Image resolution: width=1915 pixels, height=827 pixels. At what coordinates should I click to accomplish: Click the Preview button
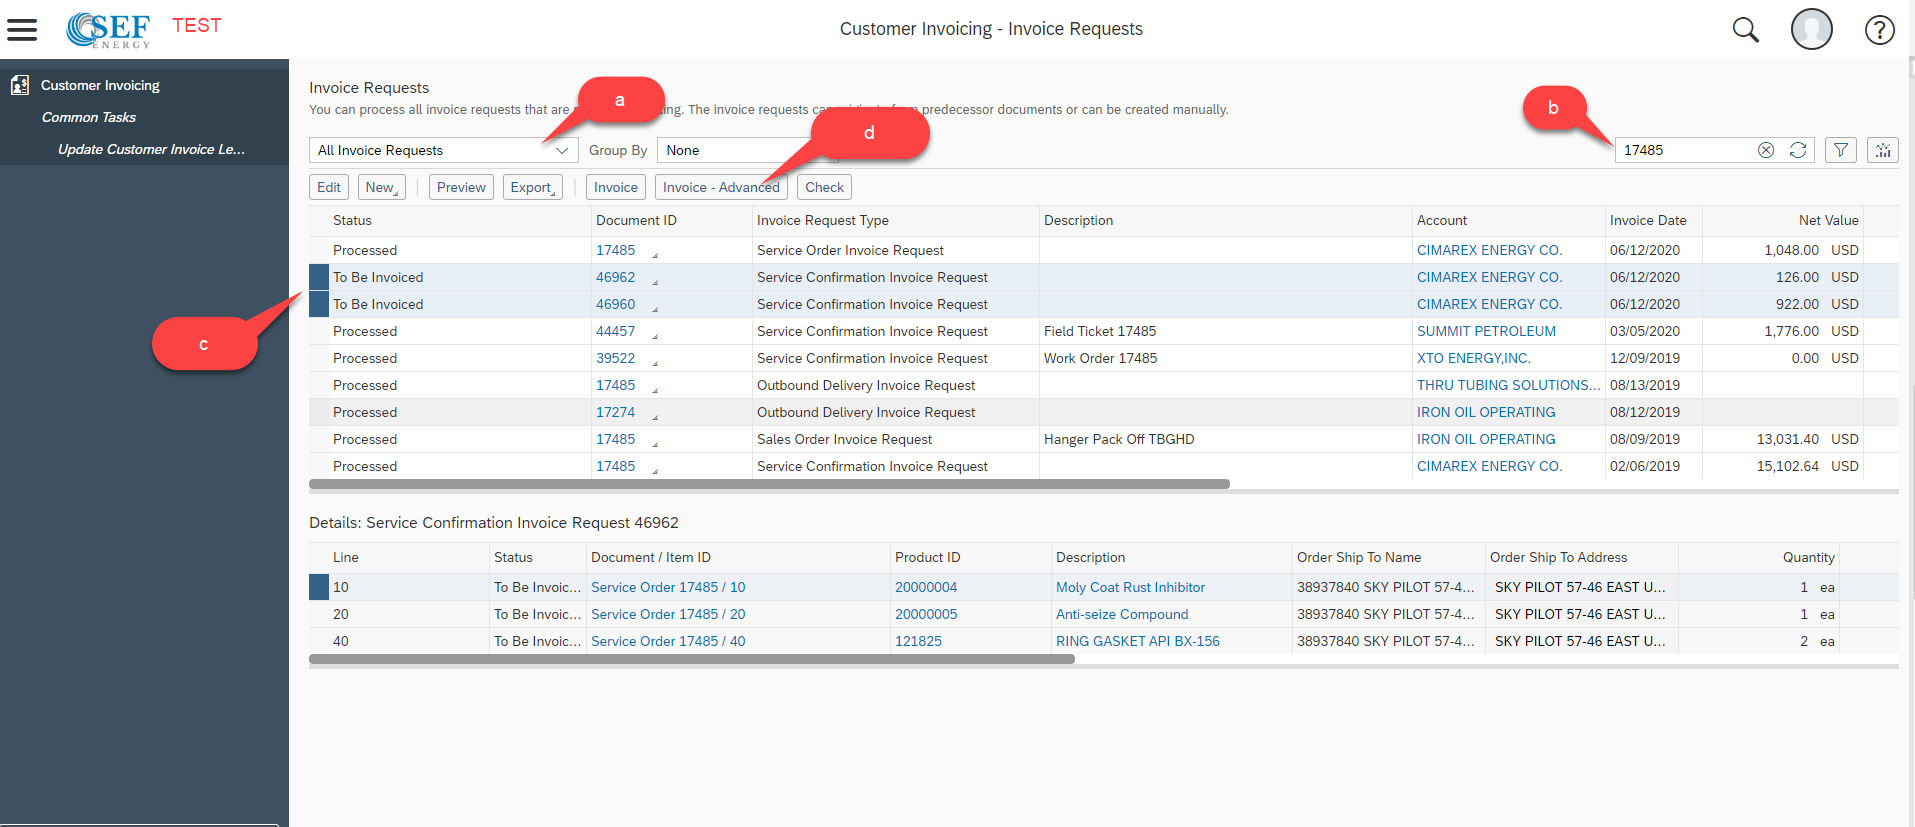(461, 187)
